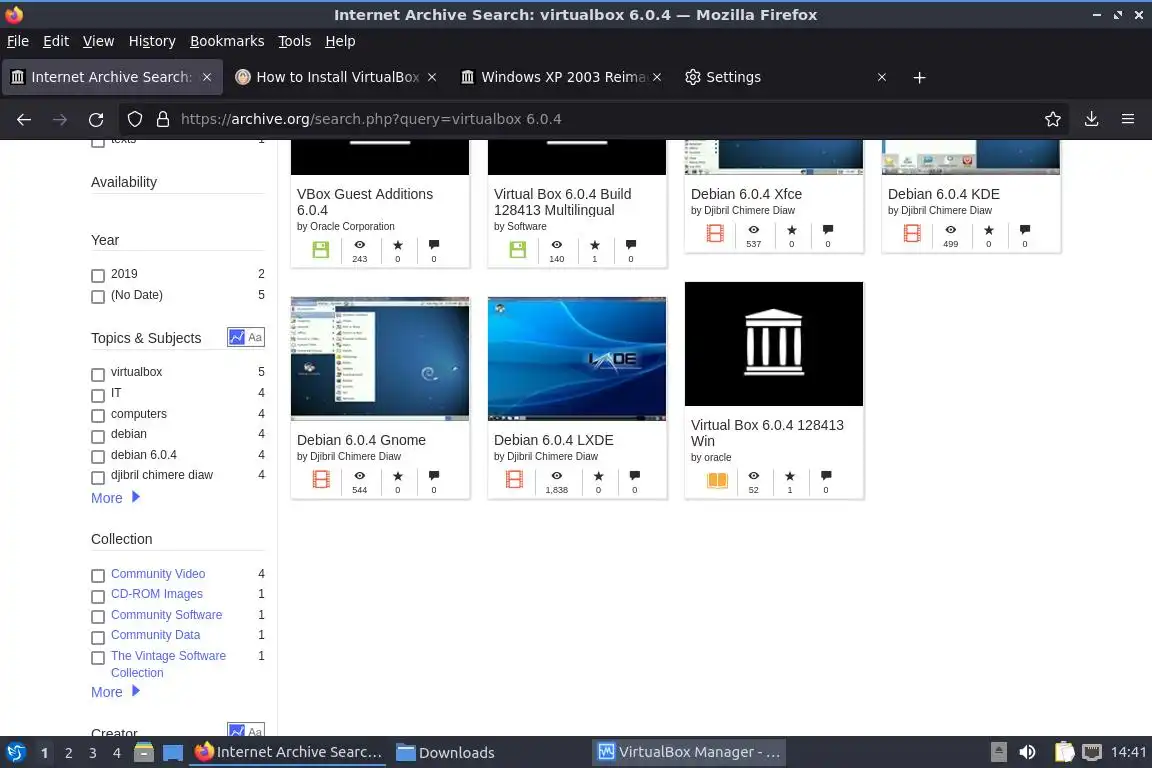
Task: Switch Topics & Subjects to chart view
Action: click(237, 337)
